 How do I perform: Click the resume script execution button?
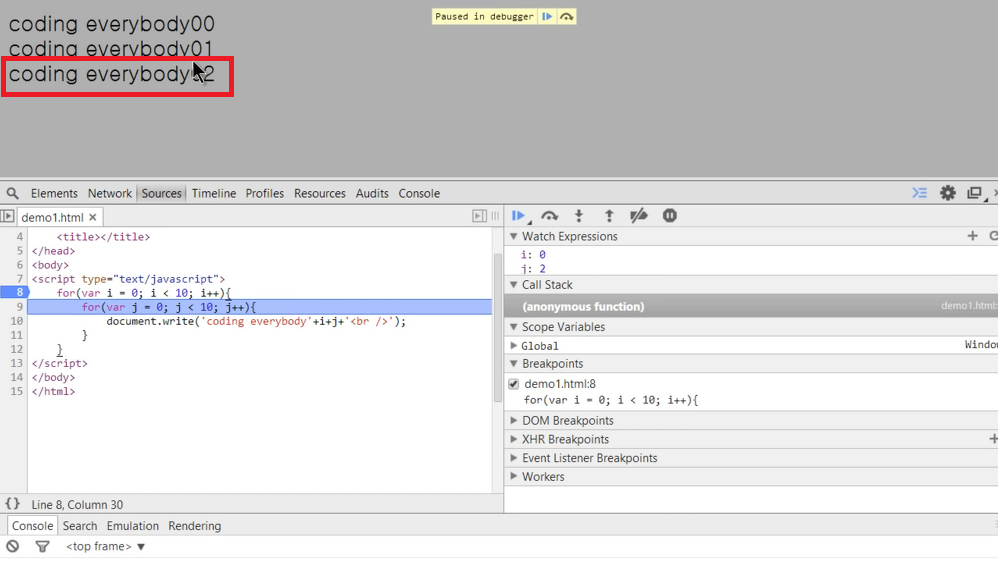pos(519,216)
